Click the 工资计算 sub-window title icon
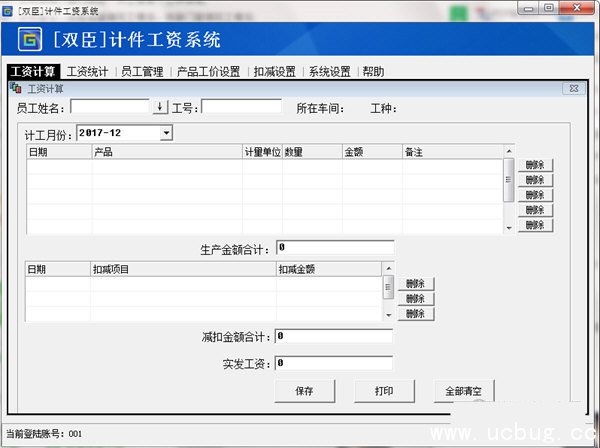Image resolution: width=600 pixels, height=448 pixels. 14,89
